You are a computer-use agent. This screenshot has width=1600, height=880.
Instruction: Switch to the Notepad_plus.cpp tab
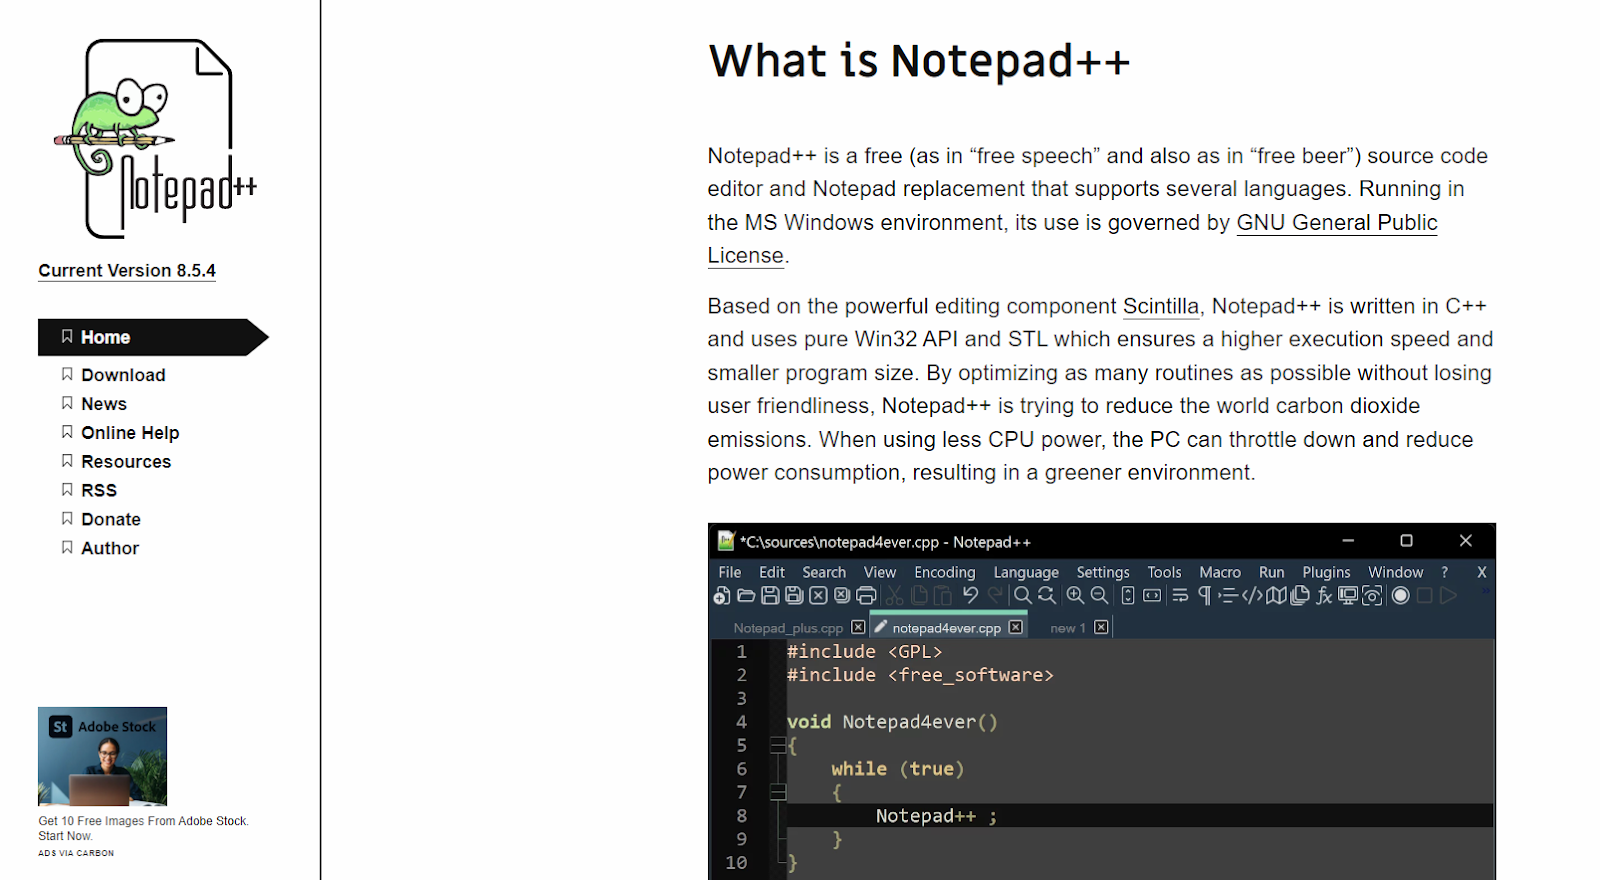(788, 628)
